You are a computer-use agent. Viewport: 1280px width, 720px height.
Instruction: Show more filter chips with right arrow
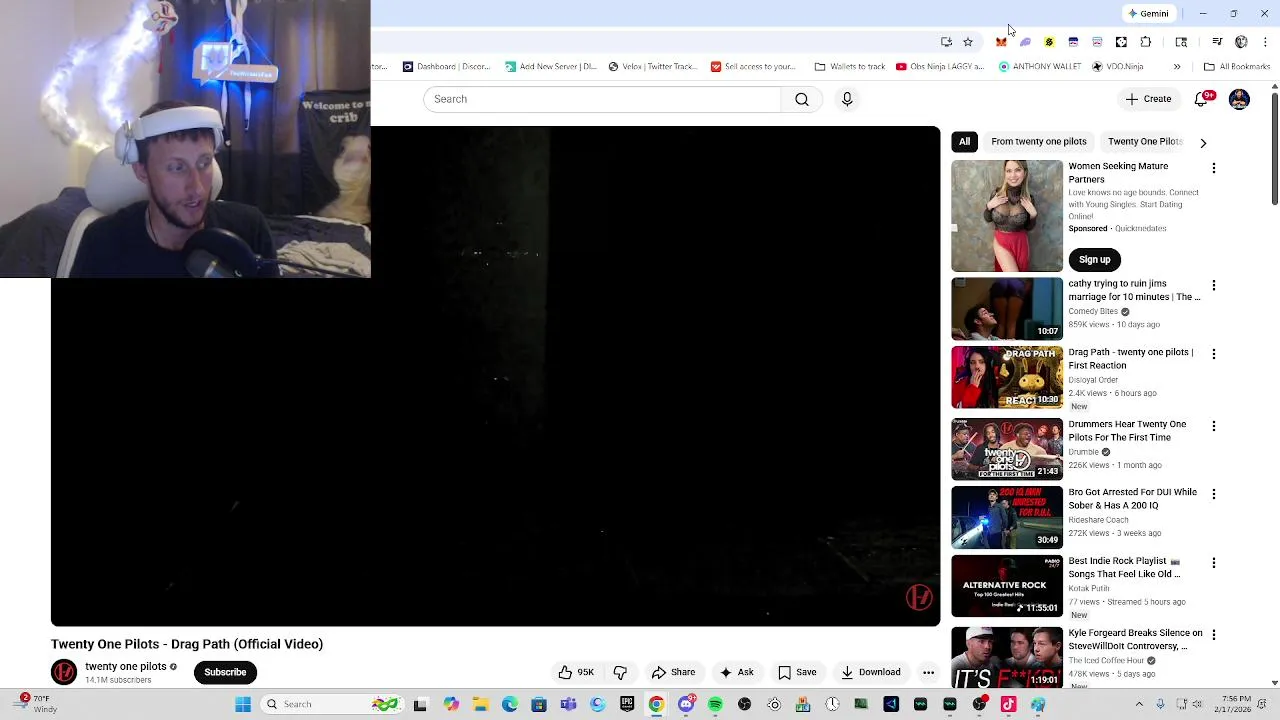tap(1203, 143)
